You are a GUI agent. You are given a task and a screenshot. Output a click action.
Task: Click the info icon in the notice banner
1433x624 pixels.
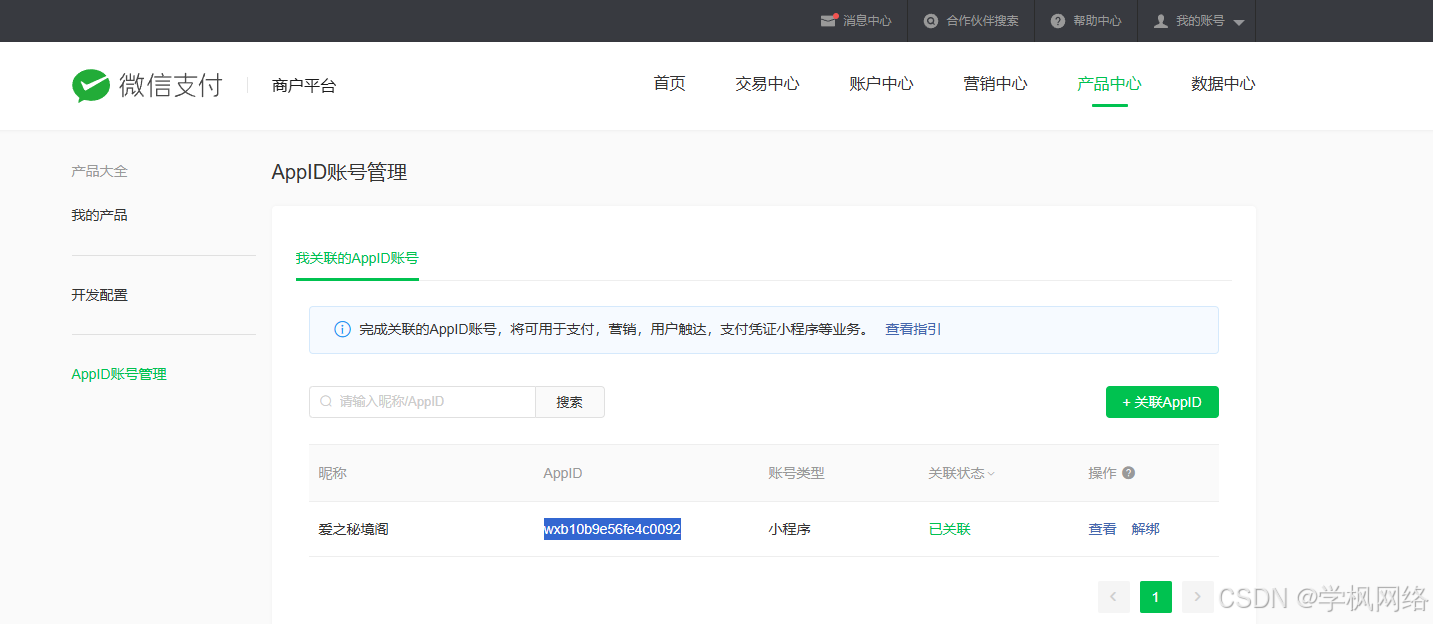pyautogui.click(x=342, y=329)
